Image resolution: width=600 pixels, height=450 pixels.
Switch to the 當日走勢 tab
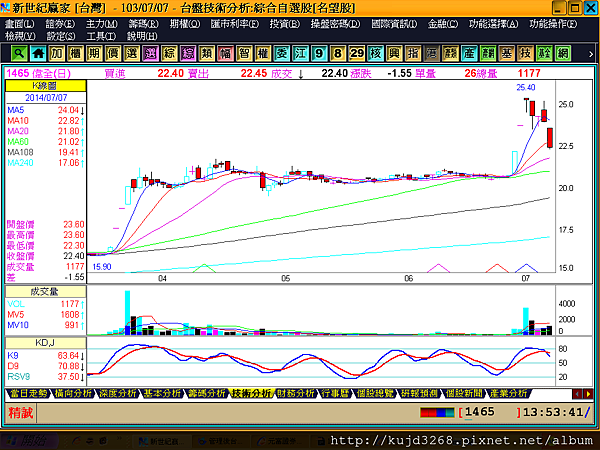tap(29, 393)
